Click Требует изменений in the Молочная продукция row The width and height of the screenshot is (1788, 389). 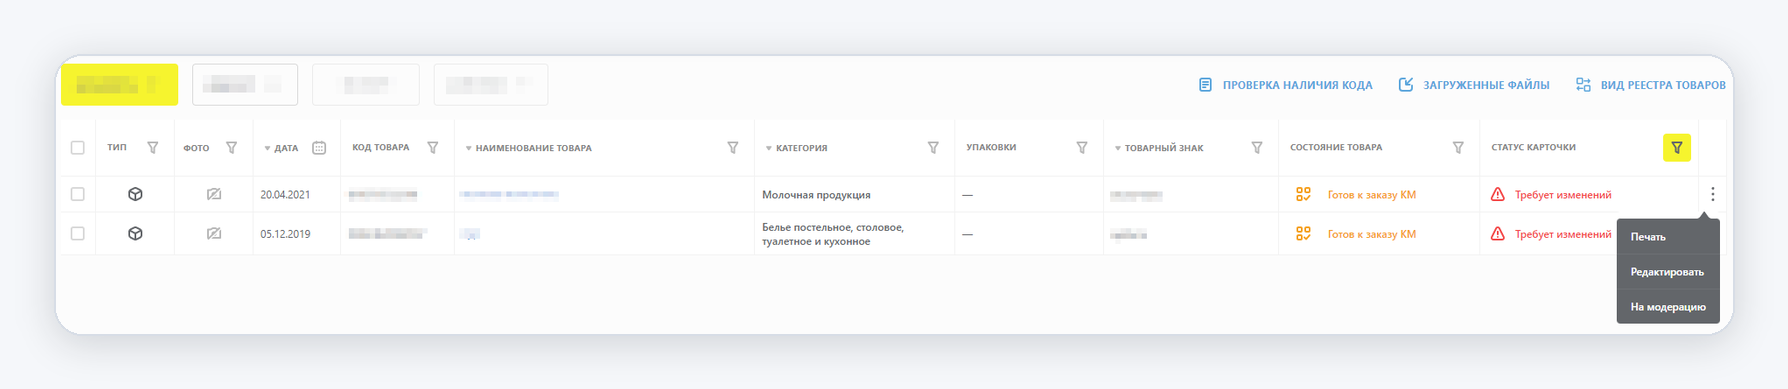(x=1563, y=195)
